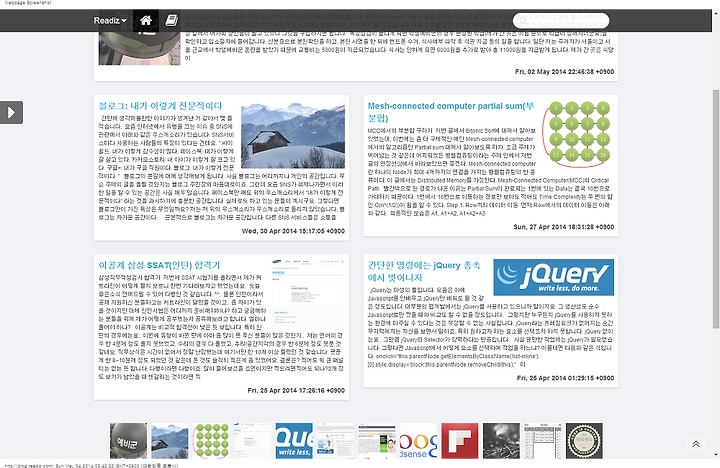Screen dimensions: 720x468
Task: Select the jQuery thumbnail in bottom strip
Action: coord(294,441)
